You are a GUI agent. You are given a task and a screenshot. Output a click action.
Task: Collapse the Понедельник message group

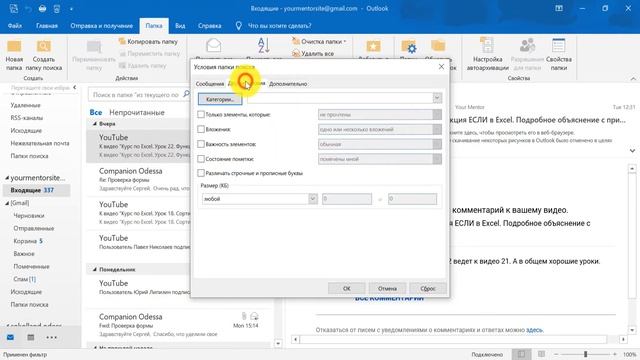point(95,269)
